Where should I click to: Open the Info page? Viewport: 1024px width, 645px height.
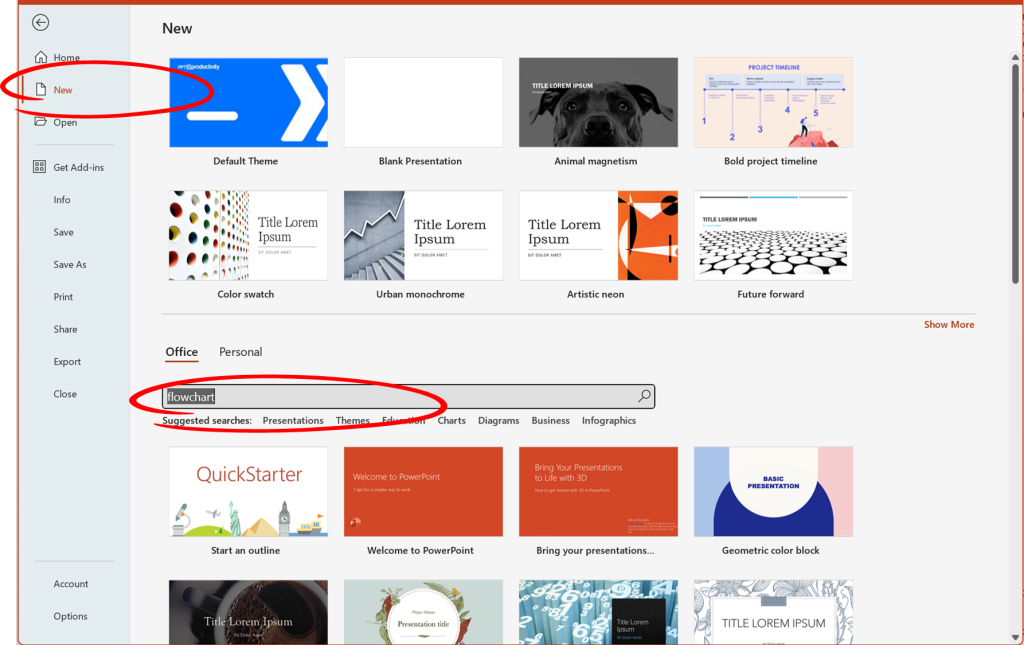62,200
